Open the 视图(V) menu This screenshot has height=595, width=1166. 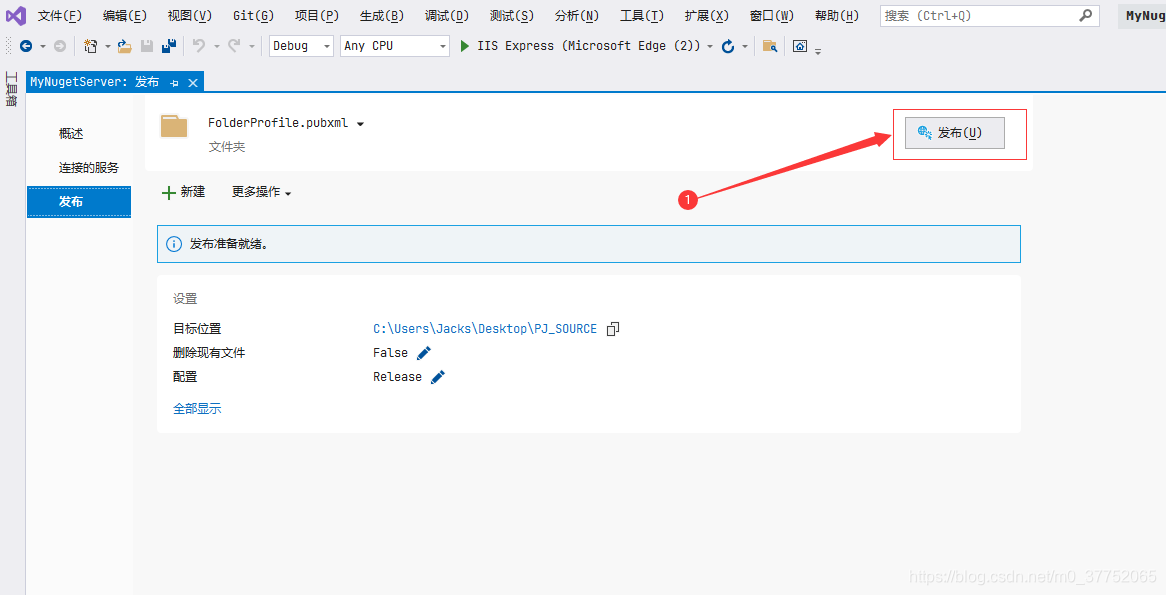[190, 16]
